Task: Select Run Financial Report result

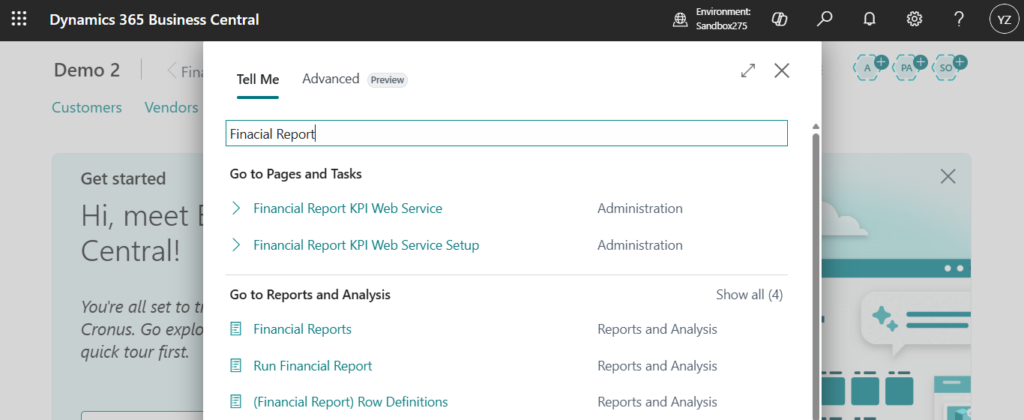Action: (x=312, y=366)
